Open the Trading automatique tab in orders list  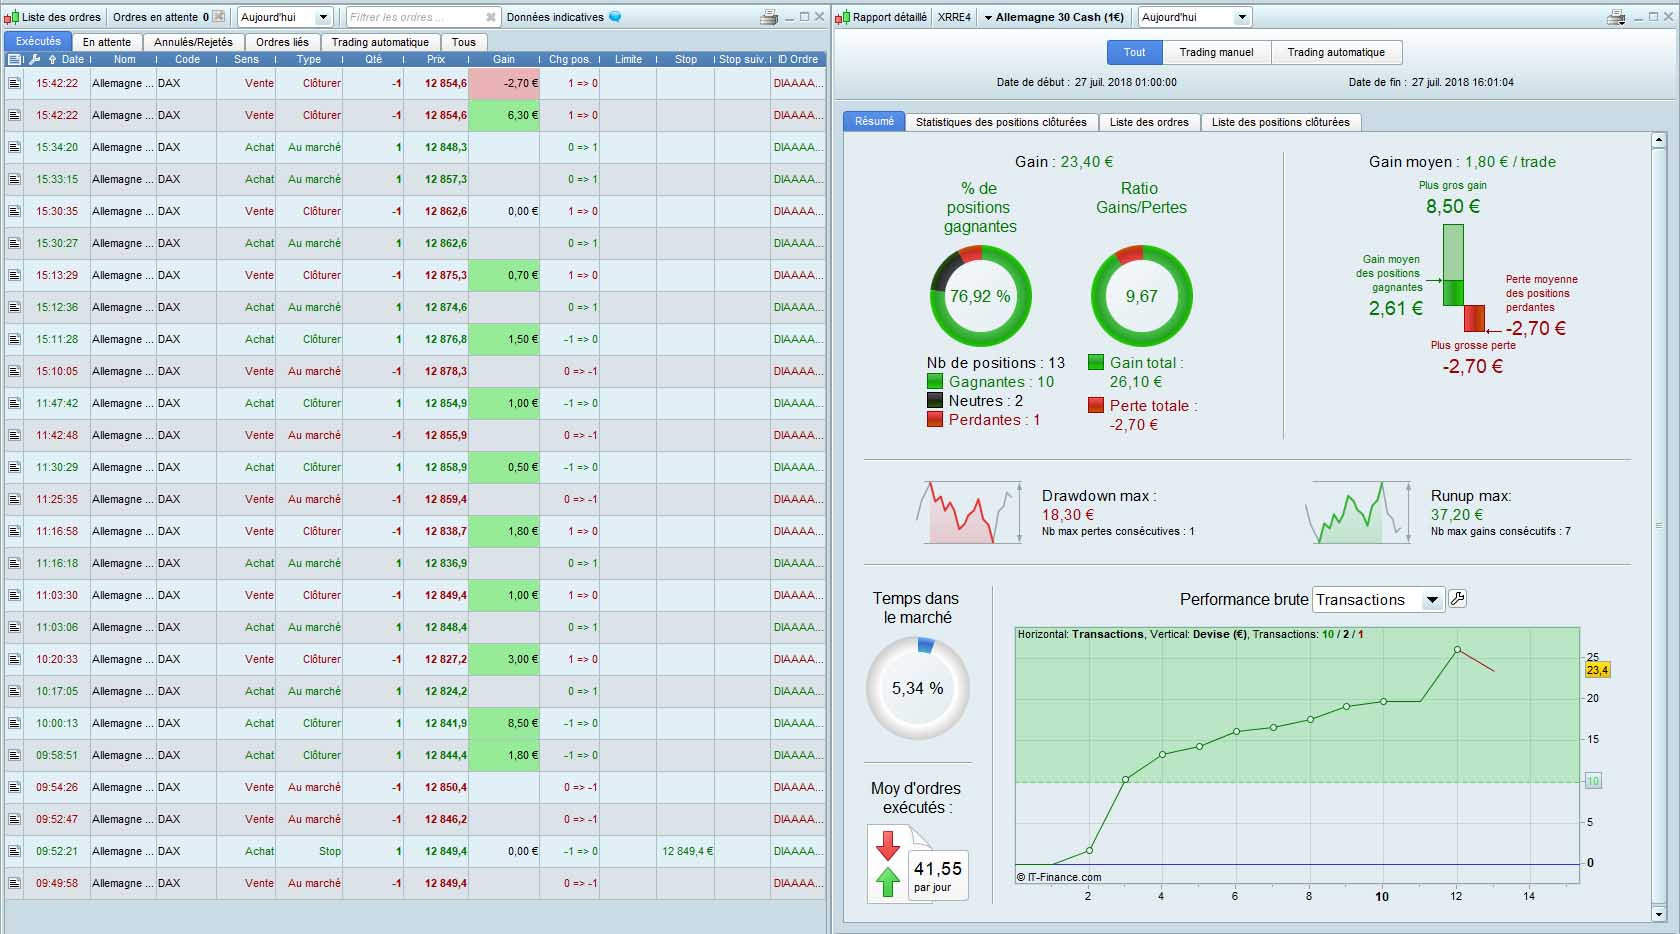[x=380, y=42]
